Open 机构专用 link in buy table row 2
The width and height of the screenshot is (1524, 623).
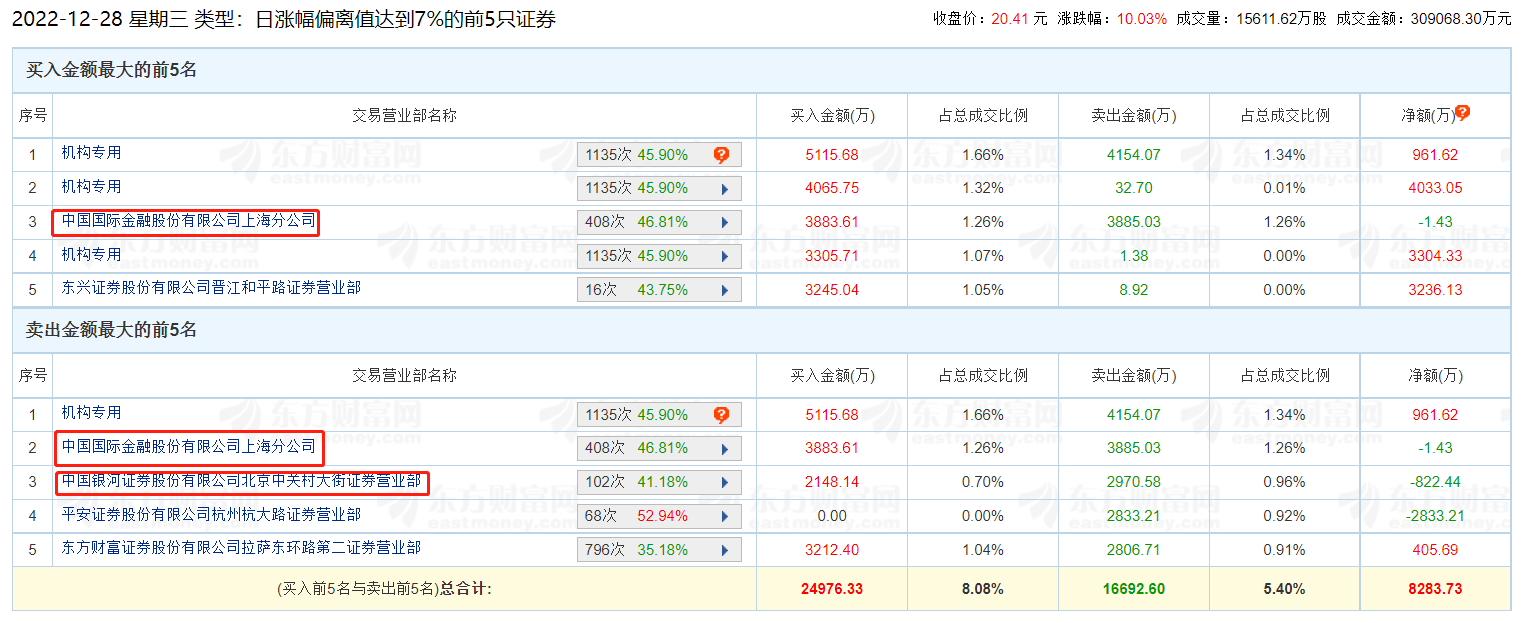point(91,187)
